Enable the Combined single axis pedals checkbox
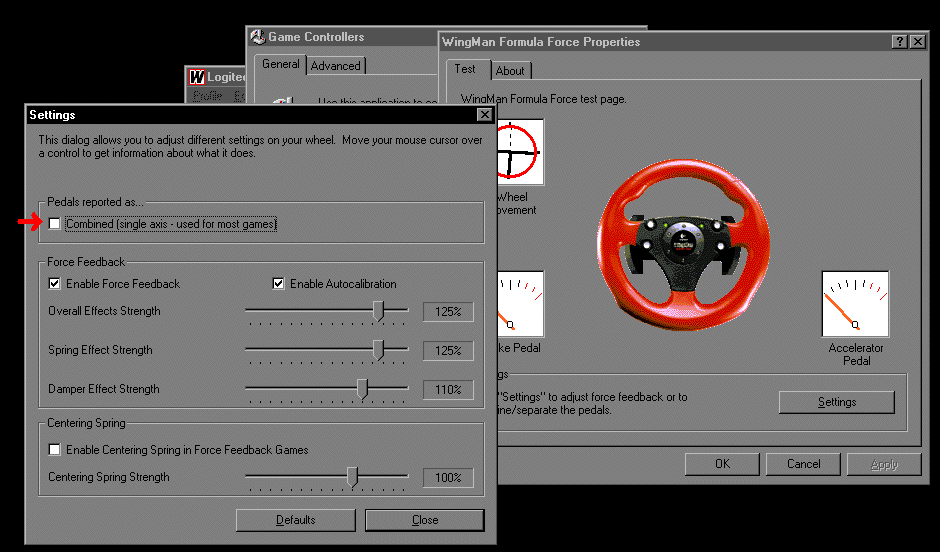940x552 pixels. click(55, 224)
